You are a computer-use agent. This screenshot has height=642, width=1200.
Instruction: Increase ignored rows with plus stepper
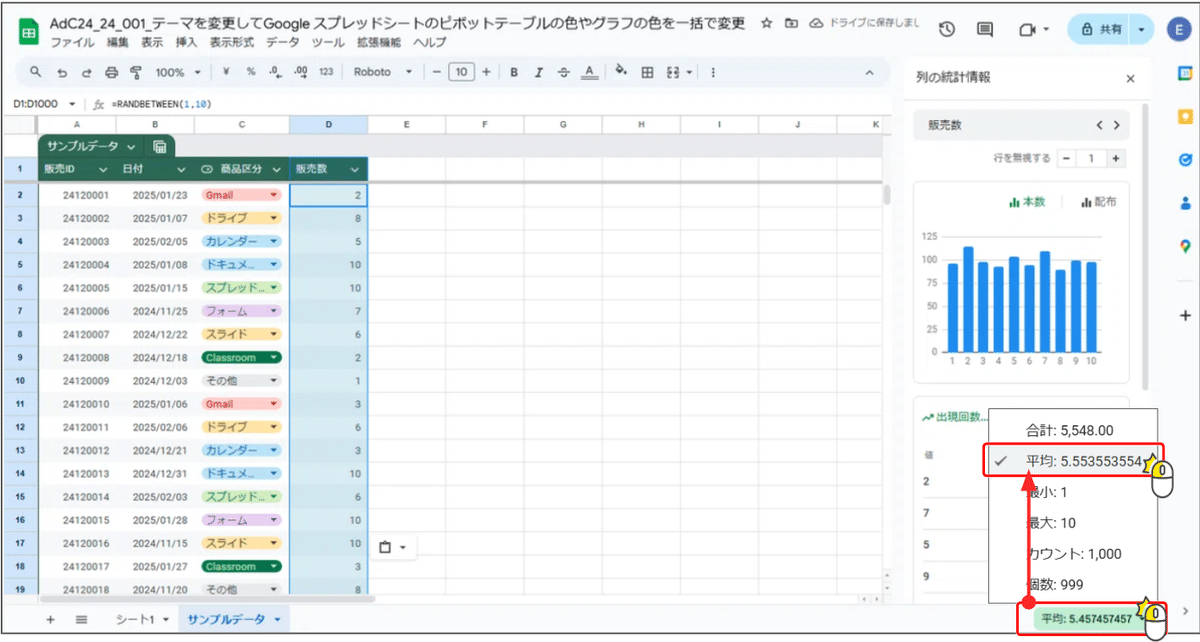pyautogui.click(x=1116, y=158)
